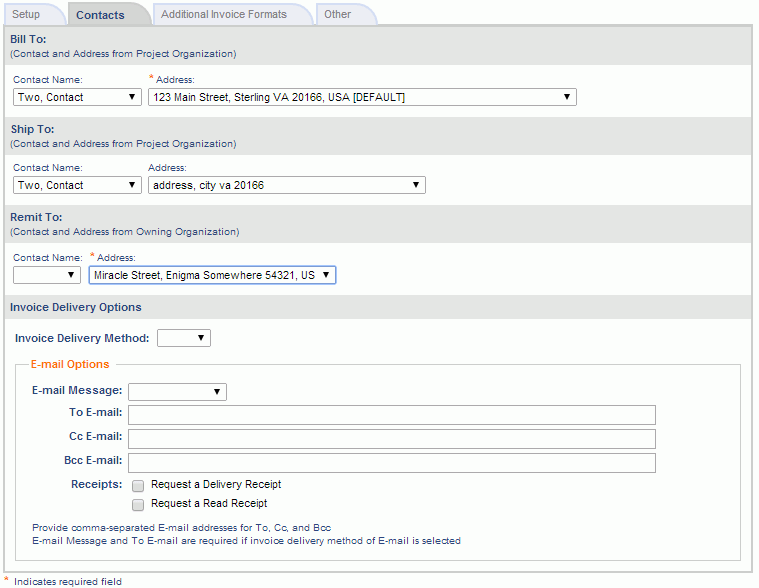Expand Bill To Address dropdown
This screenshot has height=588, width=759.
pyautogui.click(x=362, y=97)
